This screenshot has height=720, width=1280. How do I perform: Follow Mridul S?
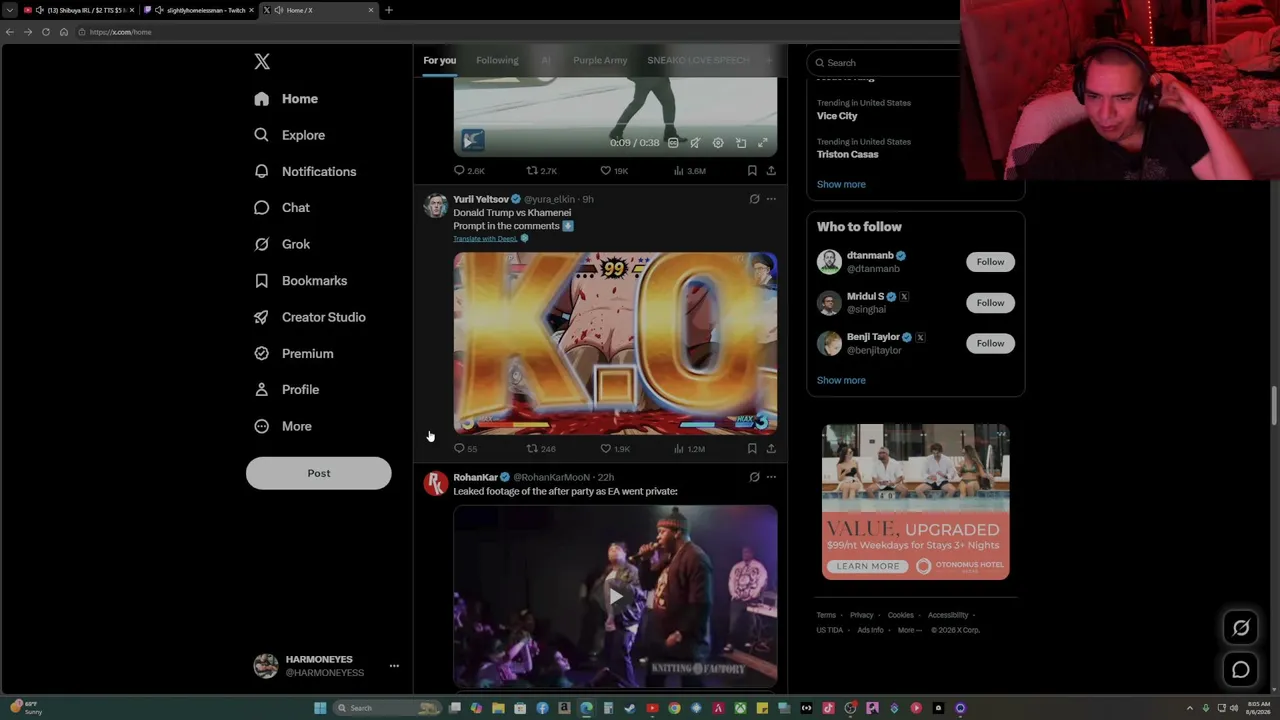990,303
